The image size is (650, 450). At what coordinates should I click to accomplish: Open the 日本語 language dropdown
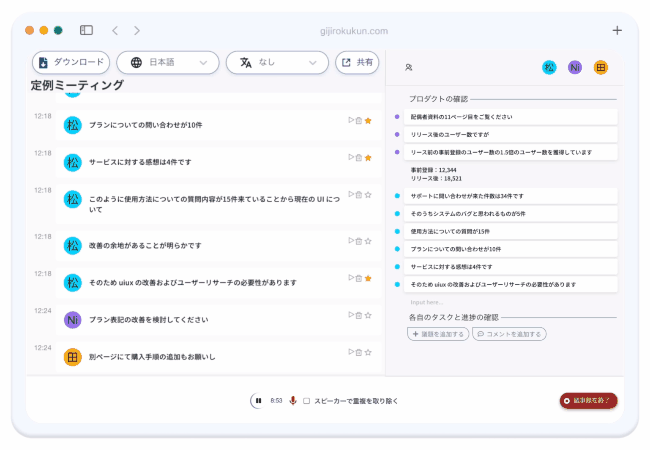167,62
